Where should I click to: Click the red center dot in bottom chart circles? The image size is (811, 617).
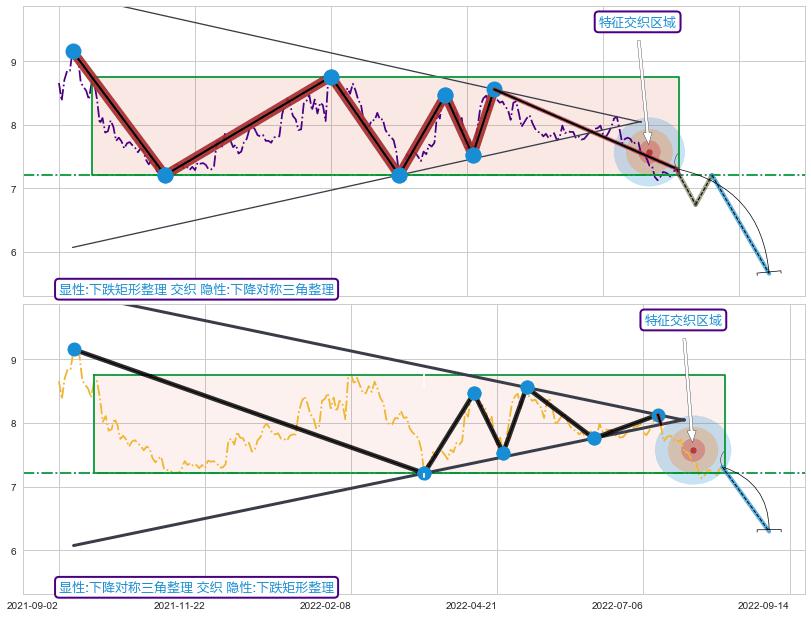point(693,450)
